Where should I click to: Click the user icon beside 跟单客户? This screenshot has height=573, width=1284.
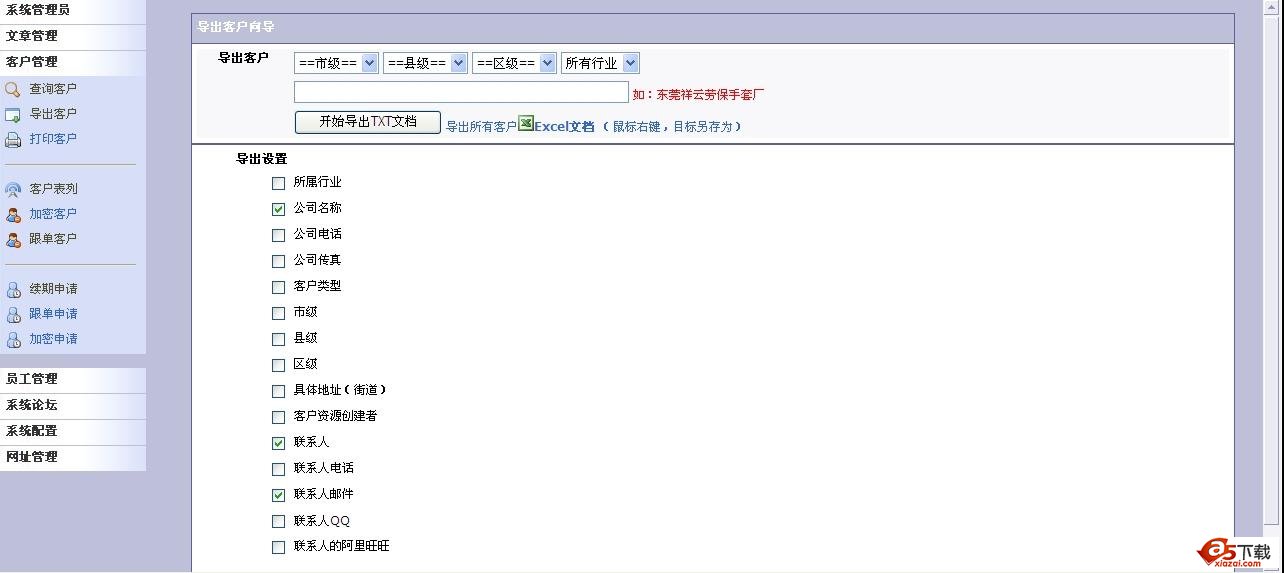[x=13, y=239]
